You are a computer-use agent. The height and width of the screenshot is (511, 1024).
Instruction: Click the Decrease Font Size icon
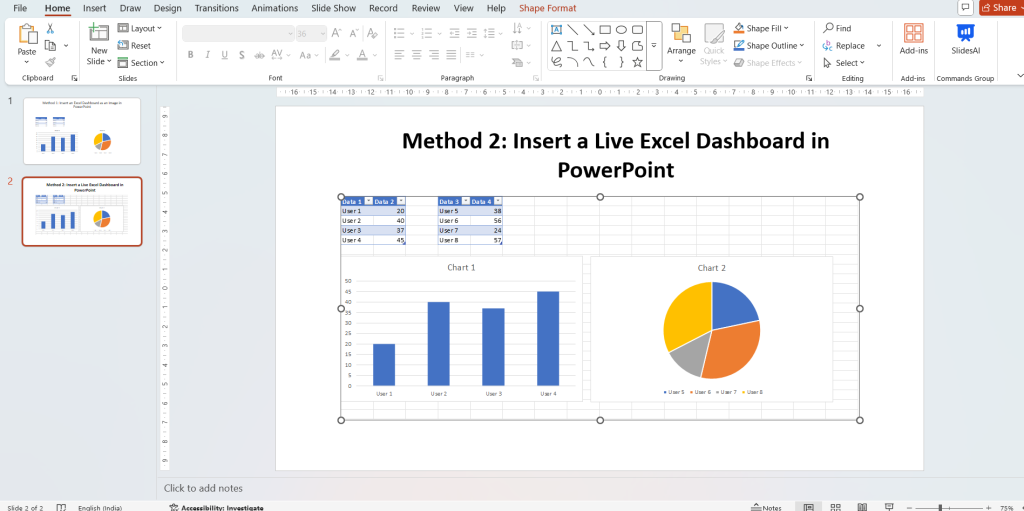[354, 33]
